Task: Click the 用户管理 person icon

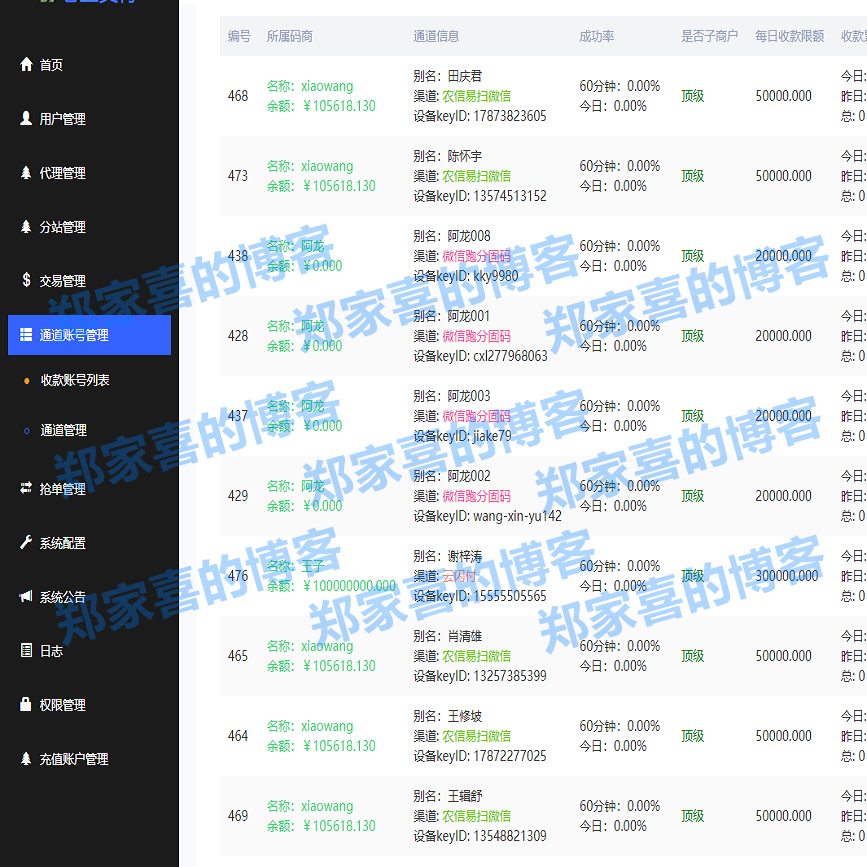Action: click(x=26, y=118)
